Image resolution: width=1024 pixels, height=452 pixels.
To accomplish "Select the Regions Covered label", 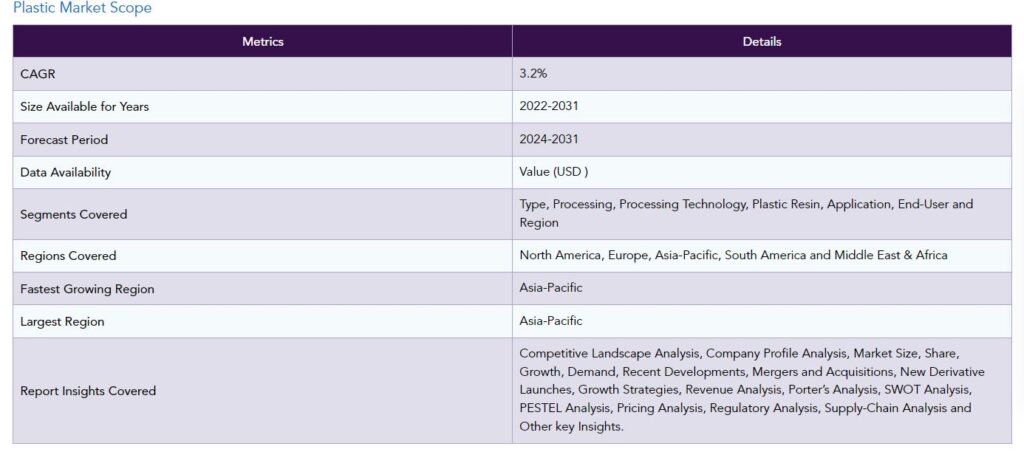I will click(x=68, y=256).
